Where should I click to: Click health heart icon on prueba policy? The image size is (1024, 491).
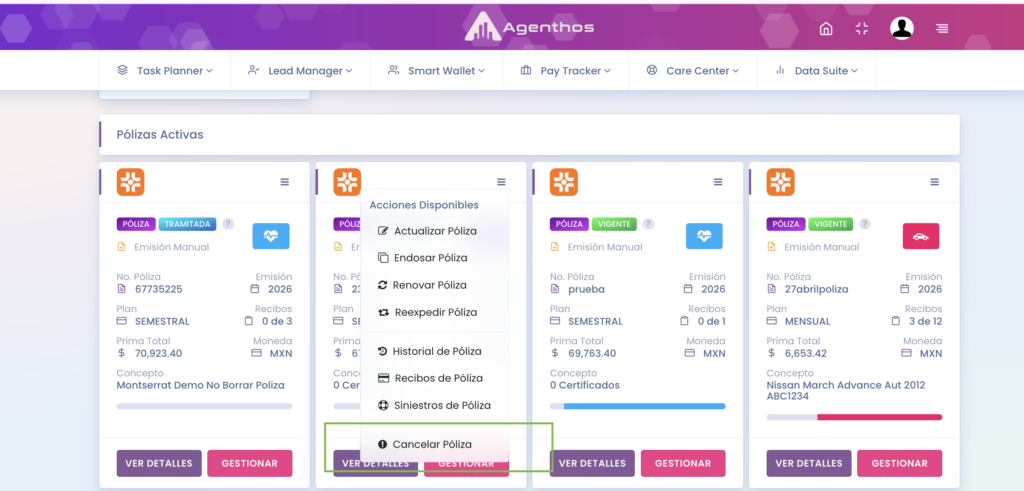point(704,236)
